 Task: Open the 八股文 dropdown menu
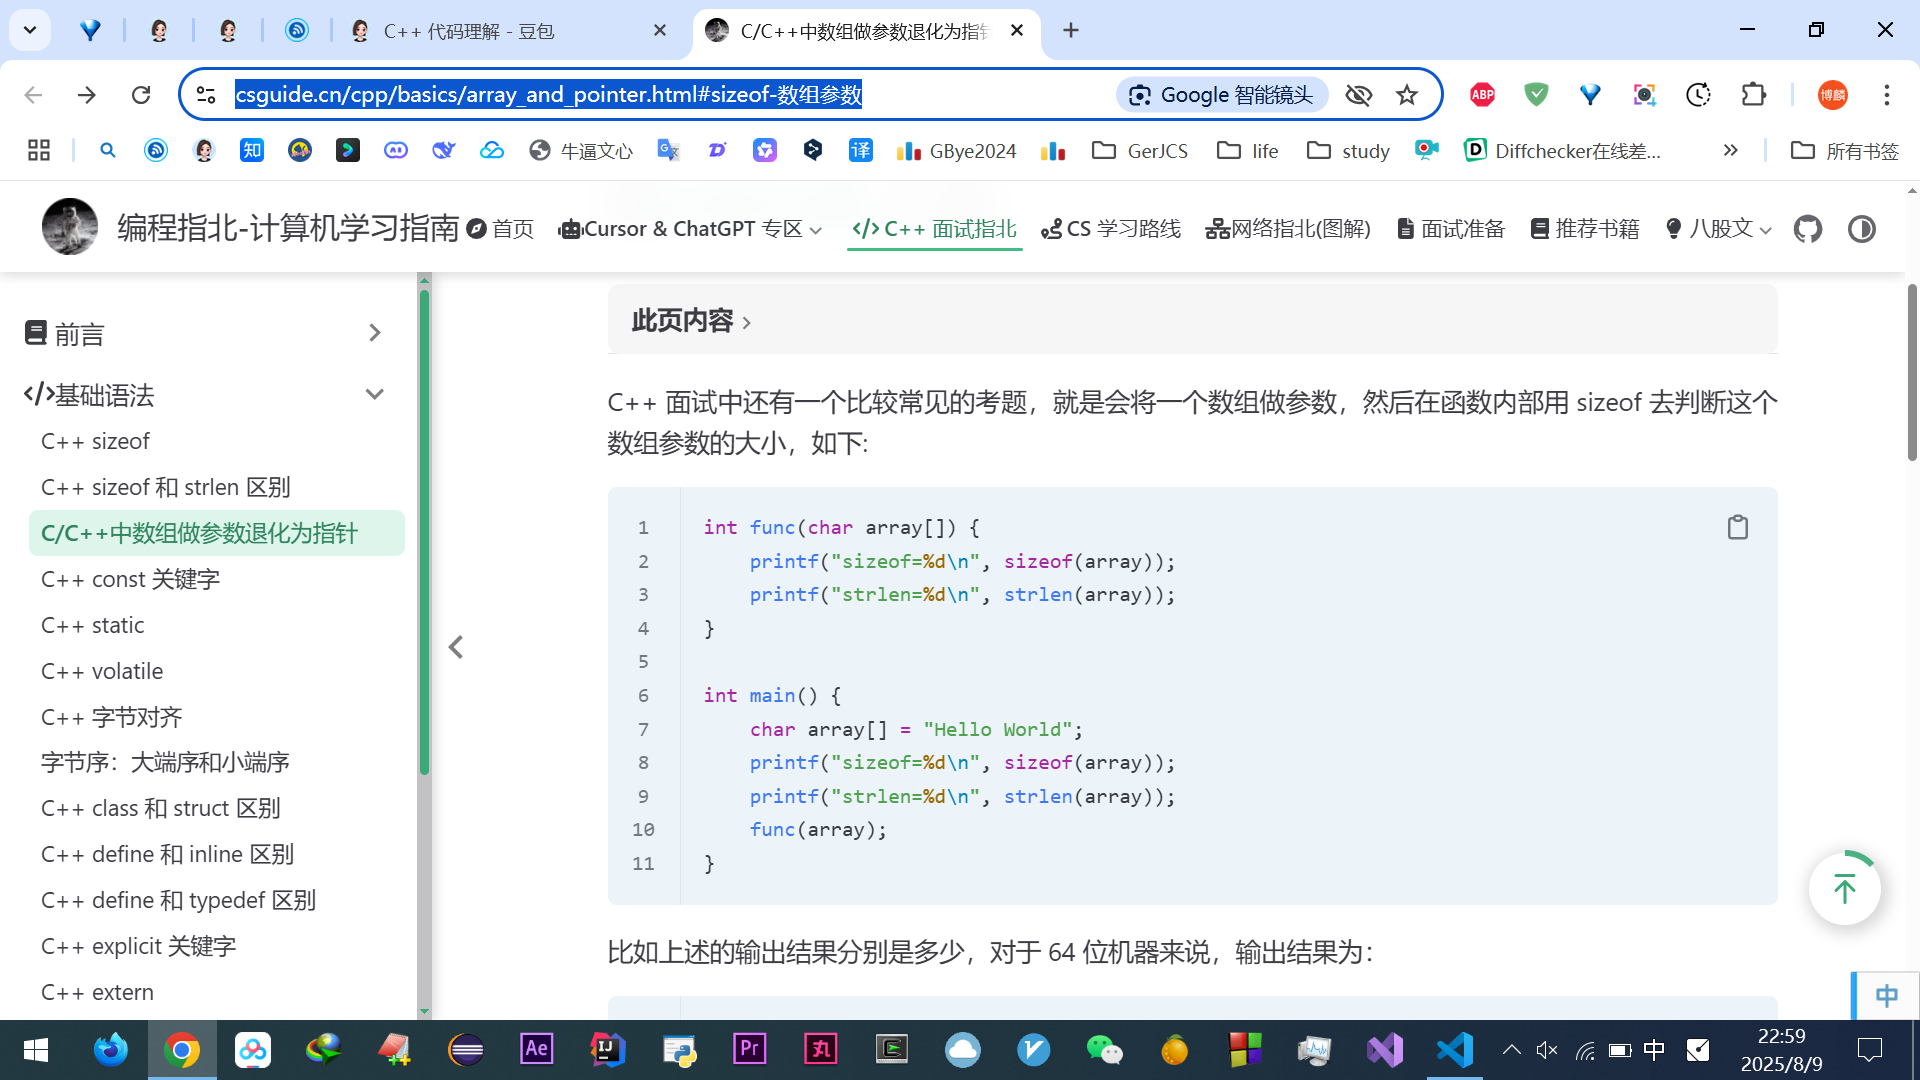[x=1719, y=229]
